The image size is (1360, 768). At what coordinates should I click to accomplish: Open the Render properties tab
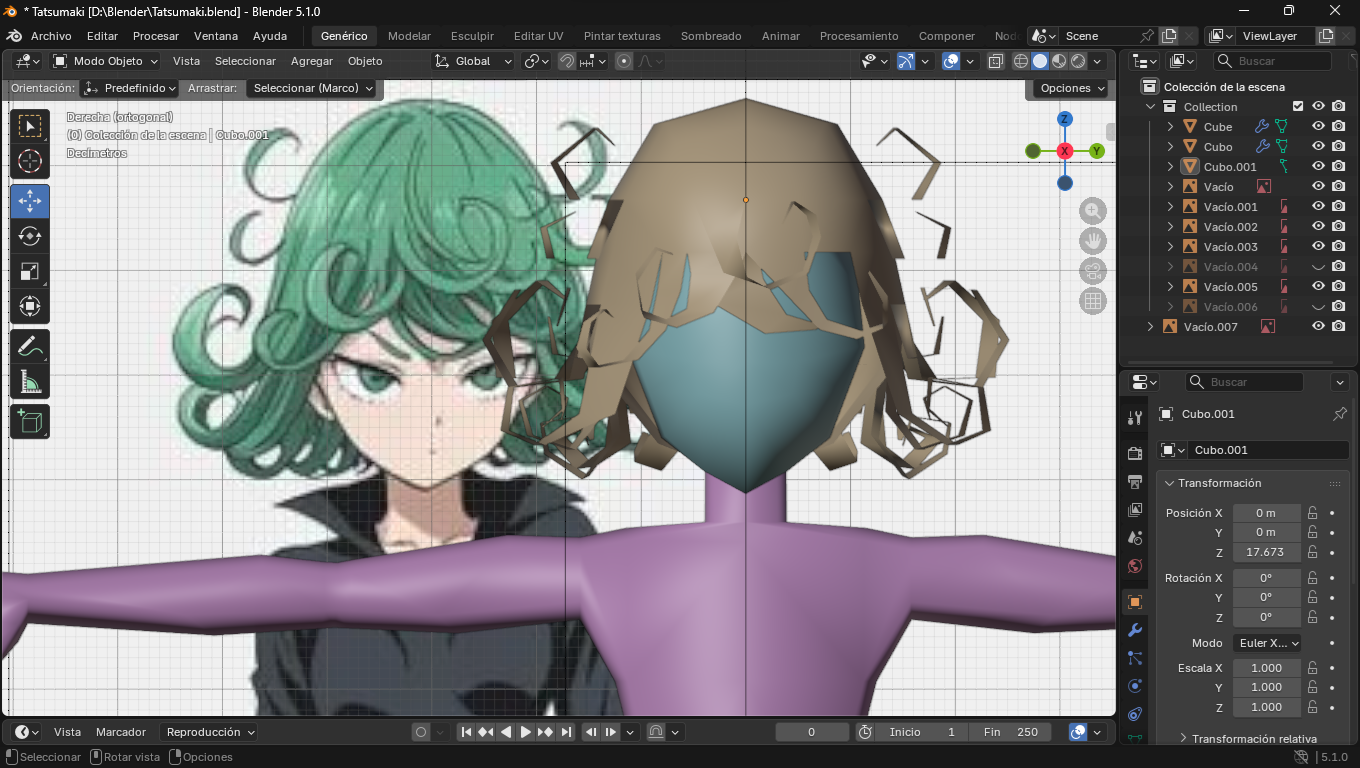[x=1135, y=454]
